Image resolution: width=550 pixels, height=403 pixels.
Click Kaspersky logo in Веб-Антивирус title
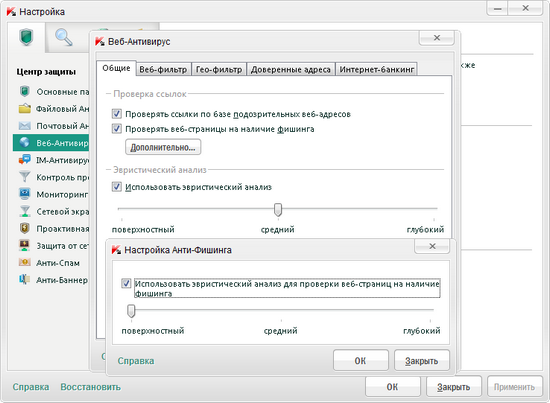[100, 41]
